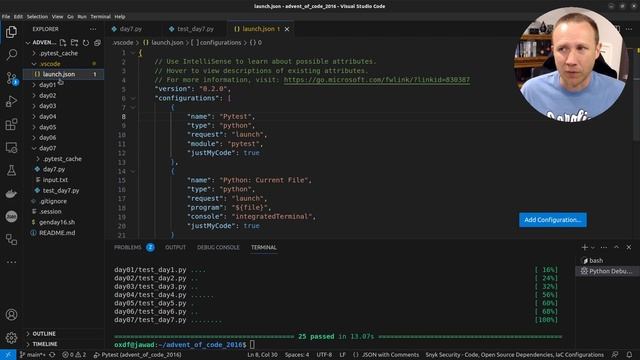
Task: Fold the configurations array at line 6
Action: (133, 98)
